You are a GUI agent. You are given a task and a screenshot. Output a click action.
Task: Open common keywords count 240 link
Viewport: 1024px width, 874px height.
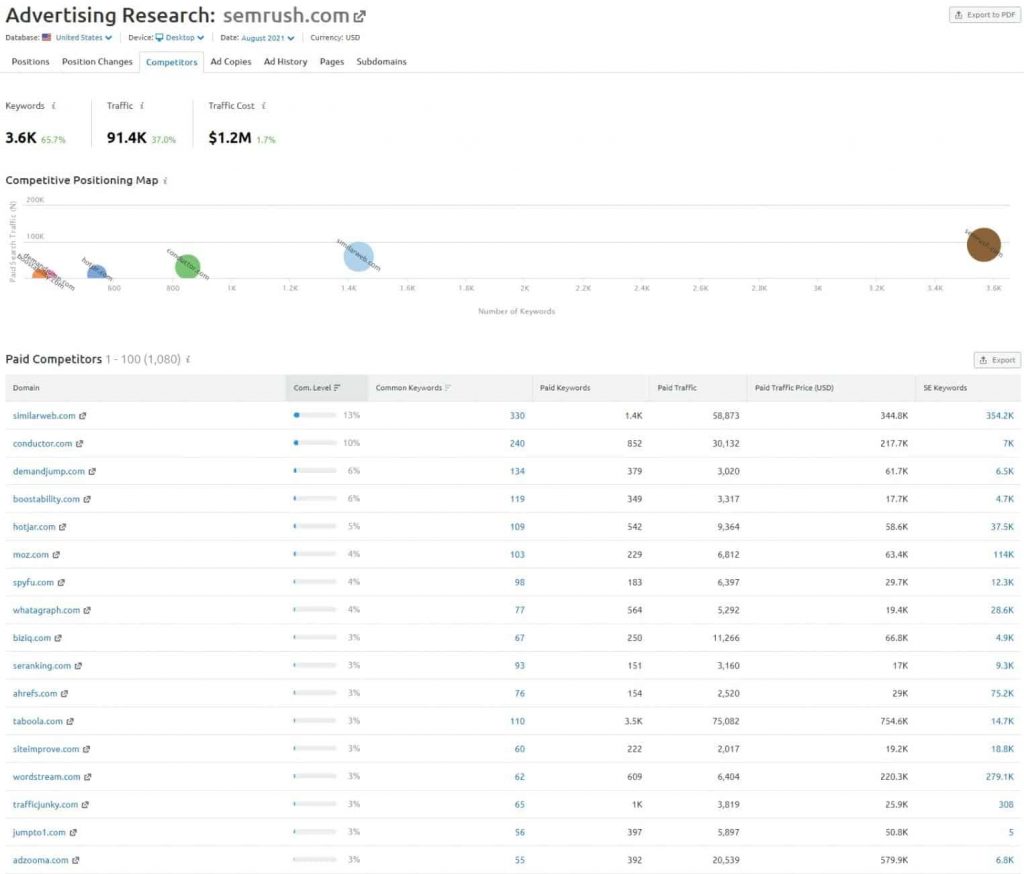pos(517,444)
